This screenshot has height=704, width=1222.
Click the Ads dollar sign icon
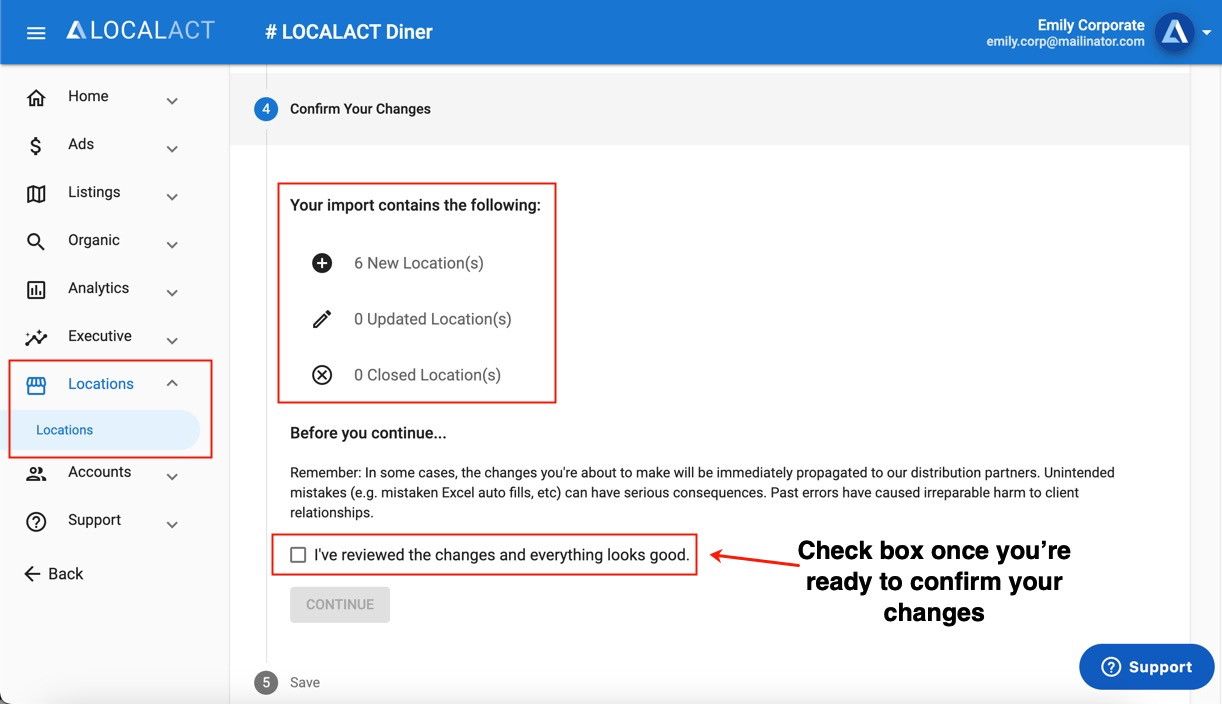pyautogui.click(x=36, y=146)
